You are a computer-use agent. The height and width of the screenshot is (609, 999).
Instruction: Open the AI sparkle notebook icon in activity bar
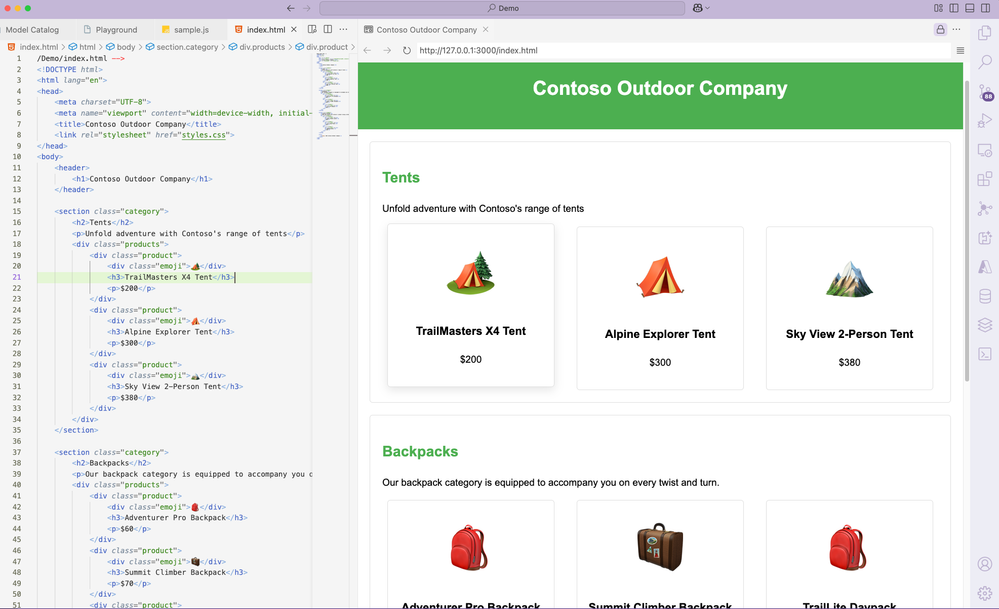tap(985, 238)
